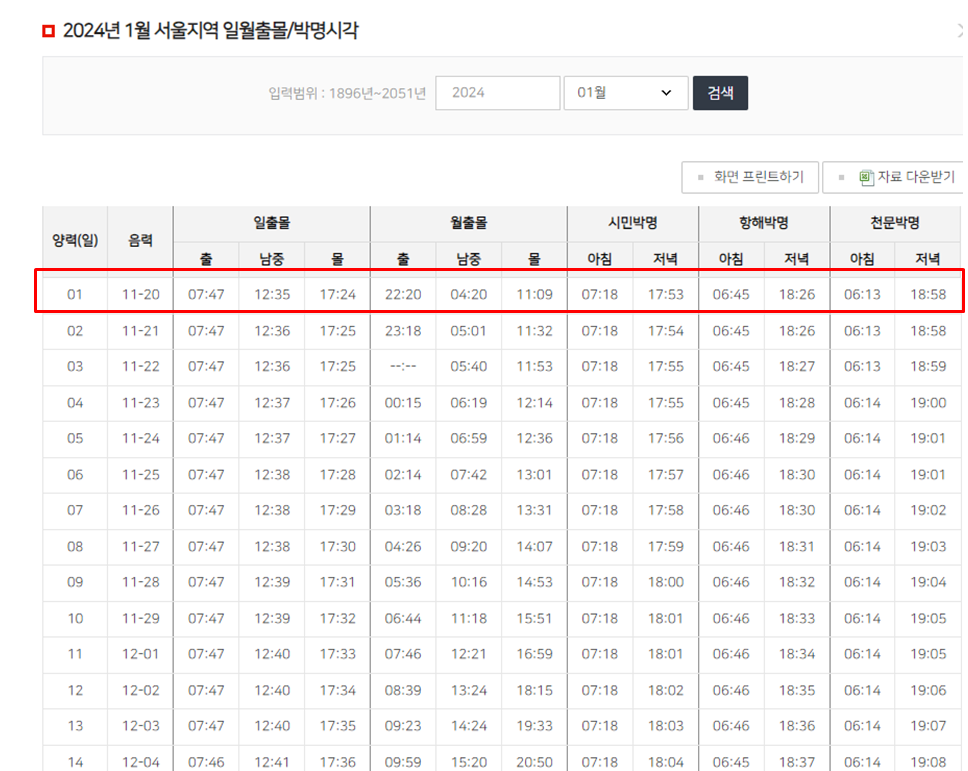Select sunrise cell 07:46 in row 14
This screenshot has height=771, width=968.
206,762
